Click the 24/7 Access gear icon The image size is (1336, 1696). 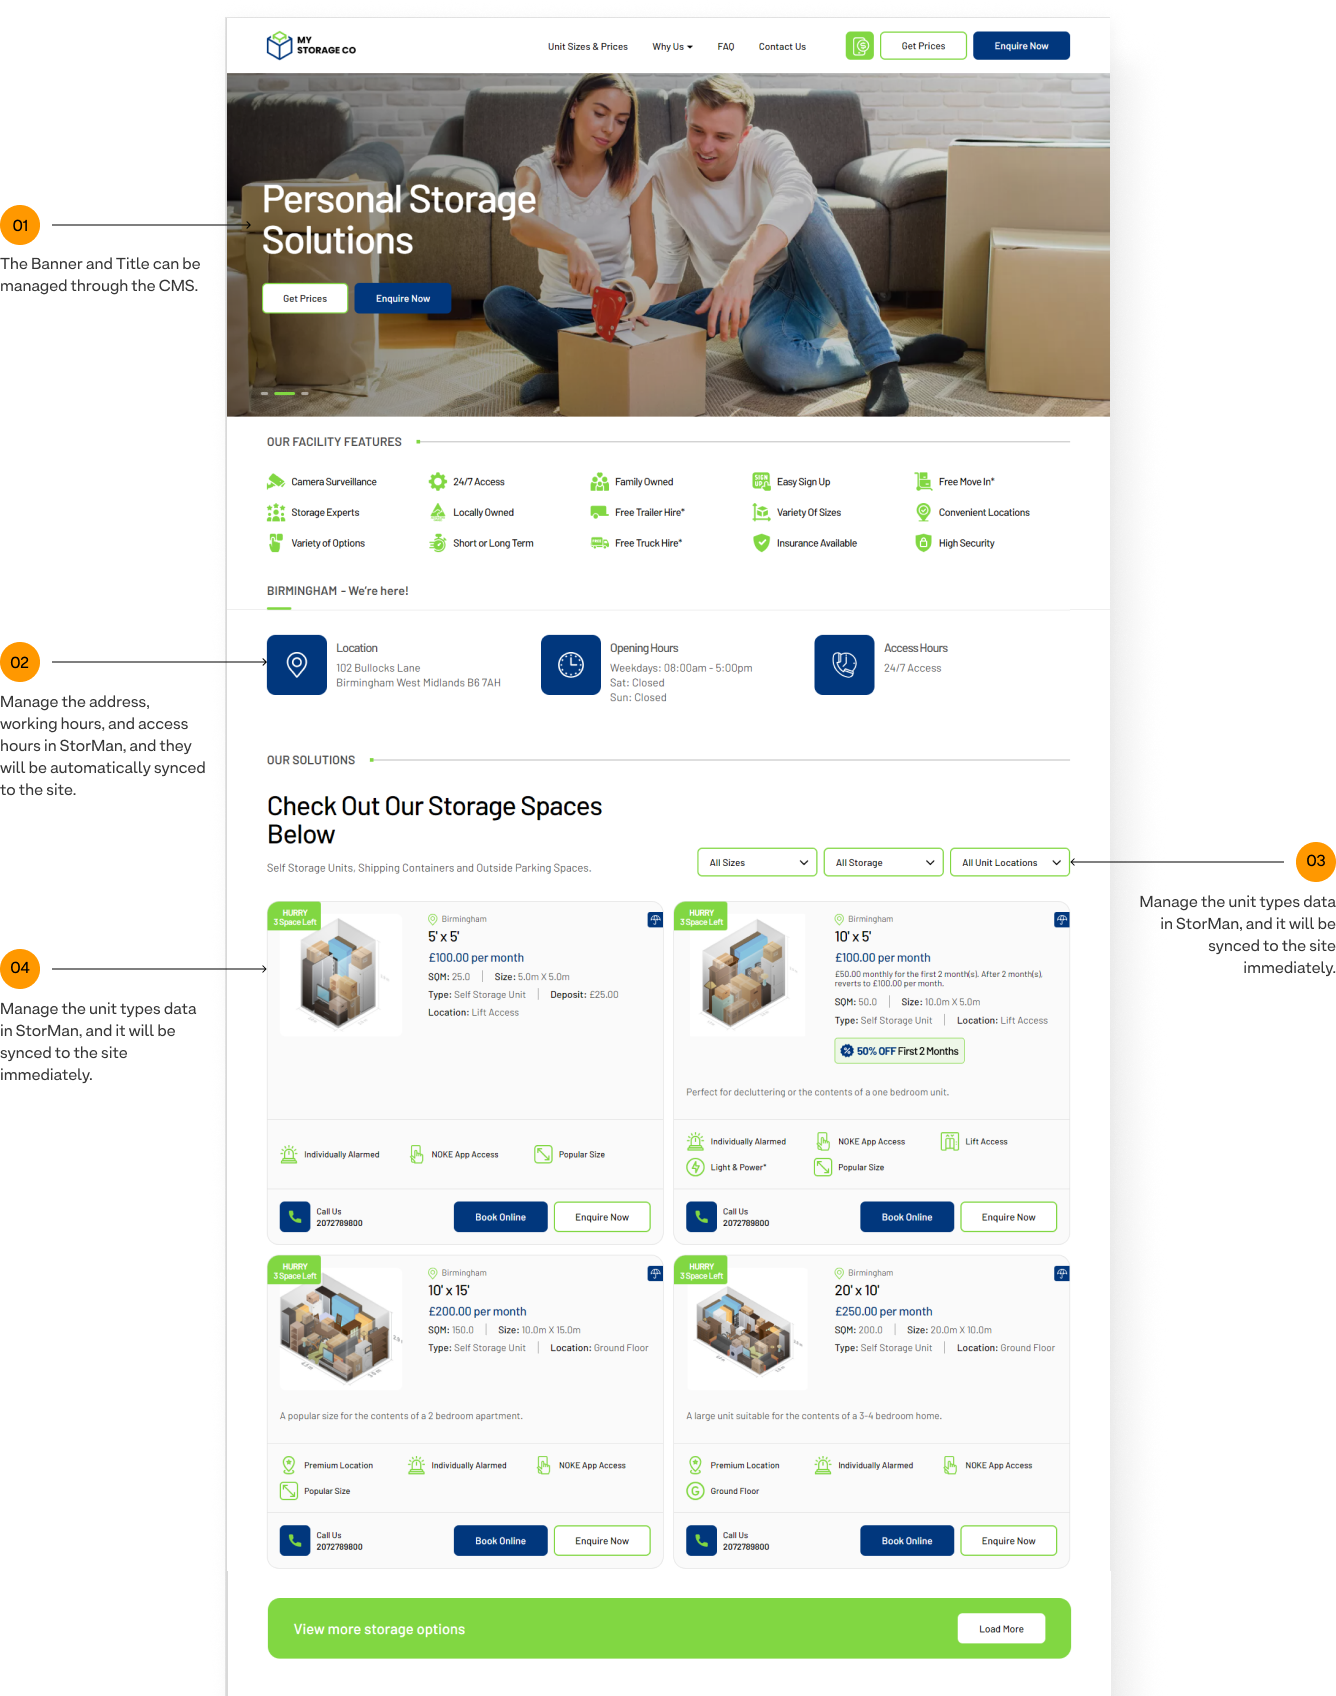click(438, 482)
